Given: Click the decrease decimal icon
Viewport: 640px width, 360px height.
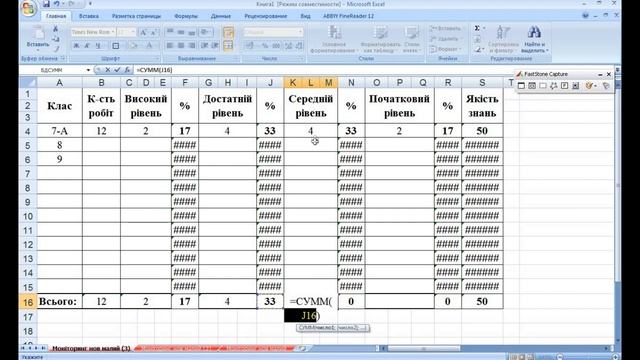Looking at the screenshot, I should [x=299, y=46].
